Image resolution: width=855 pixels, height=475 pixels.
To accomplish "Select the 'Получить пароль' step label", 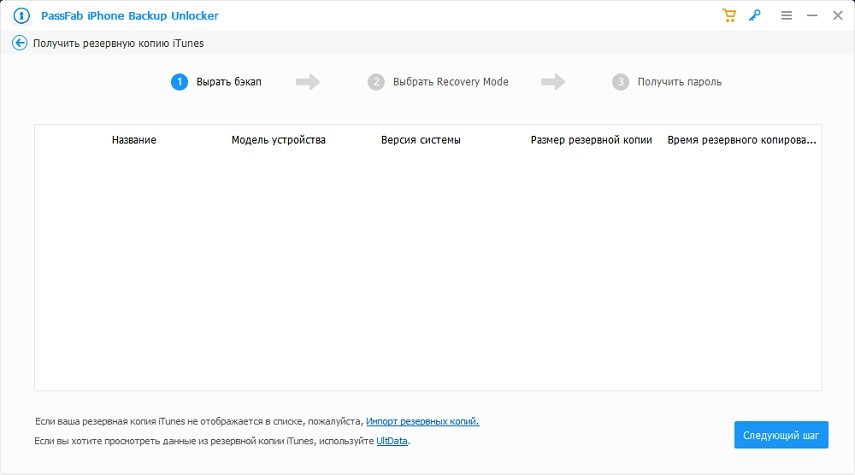I will coord(679,82).
